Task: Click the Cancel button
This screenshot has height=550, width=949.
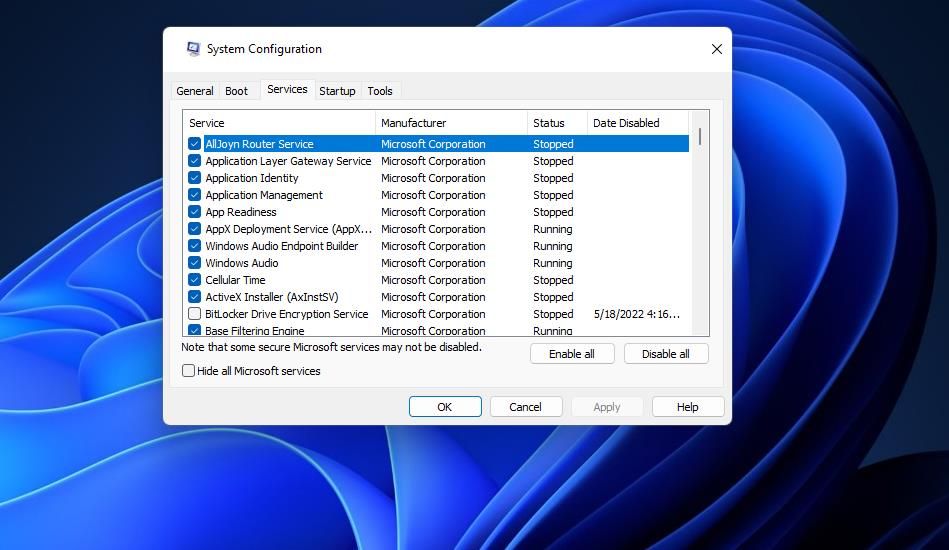Action: pyautogui.click(x=525, y=407)
